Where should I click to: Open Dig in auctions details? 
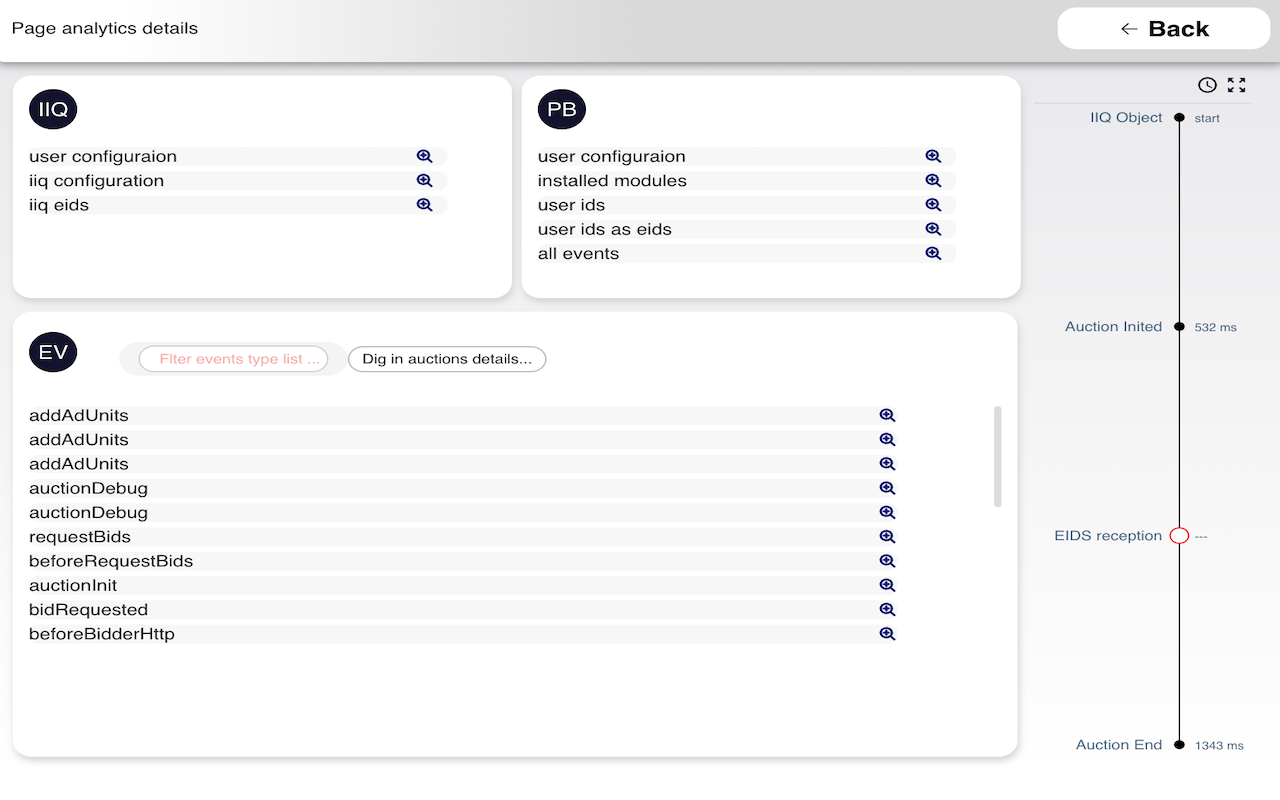coord(446,359)
